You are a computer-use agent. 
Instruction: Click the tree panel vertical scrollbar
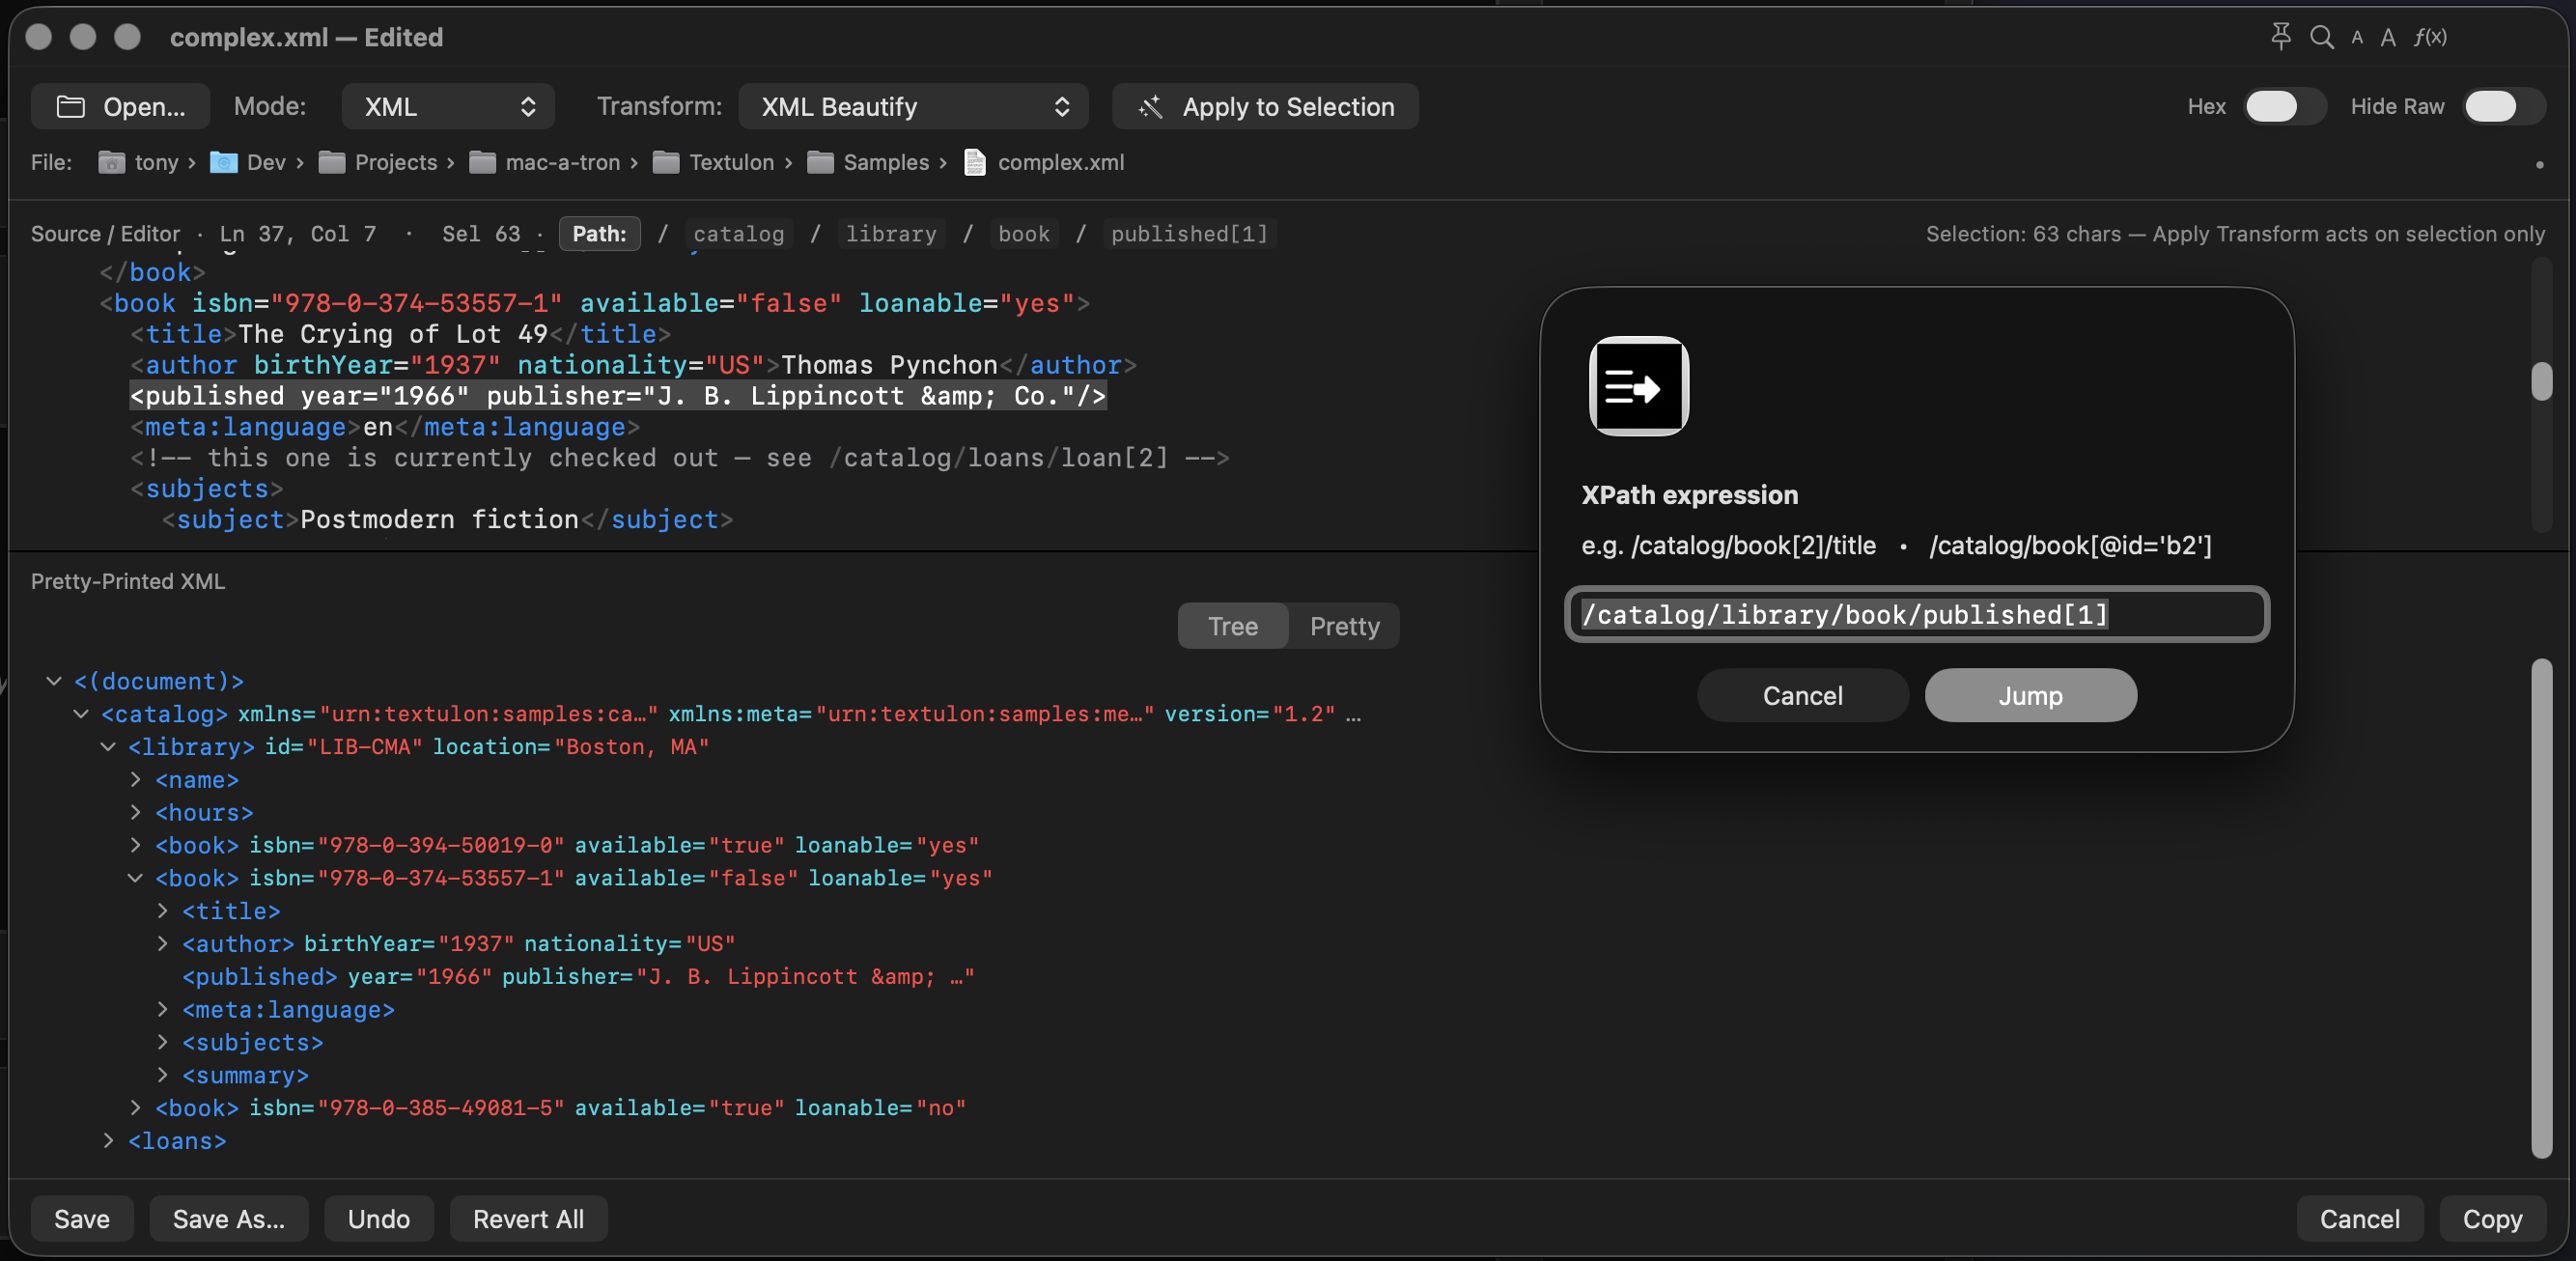(2541, 907)
